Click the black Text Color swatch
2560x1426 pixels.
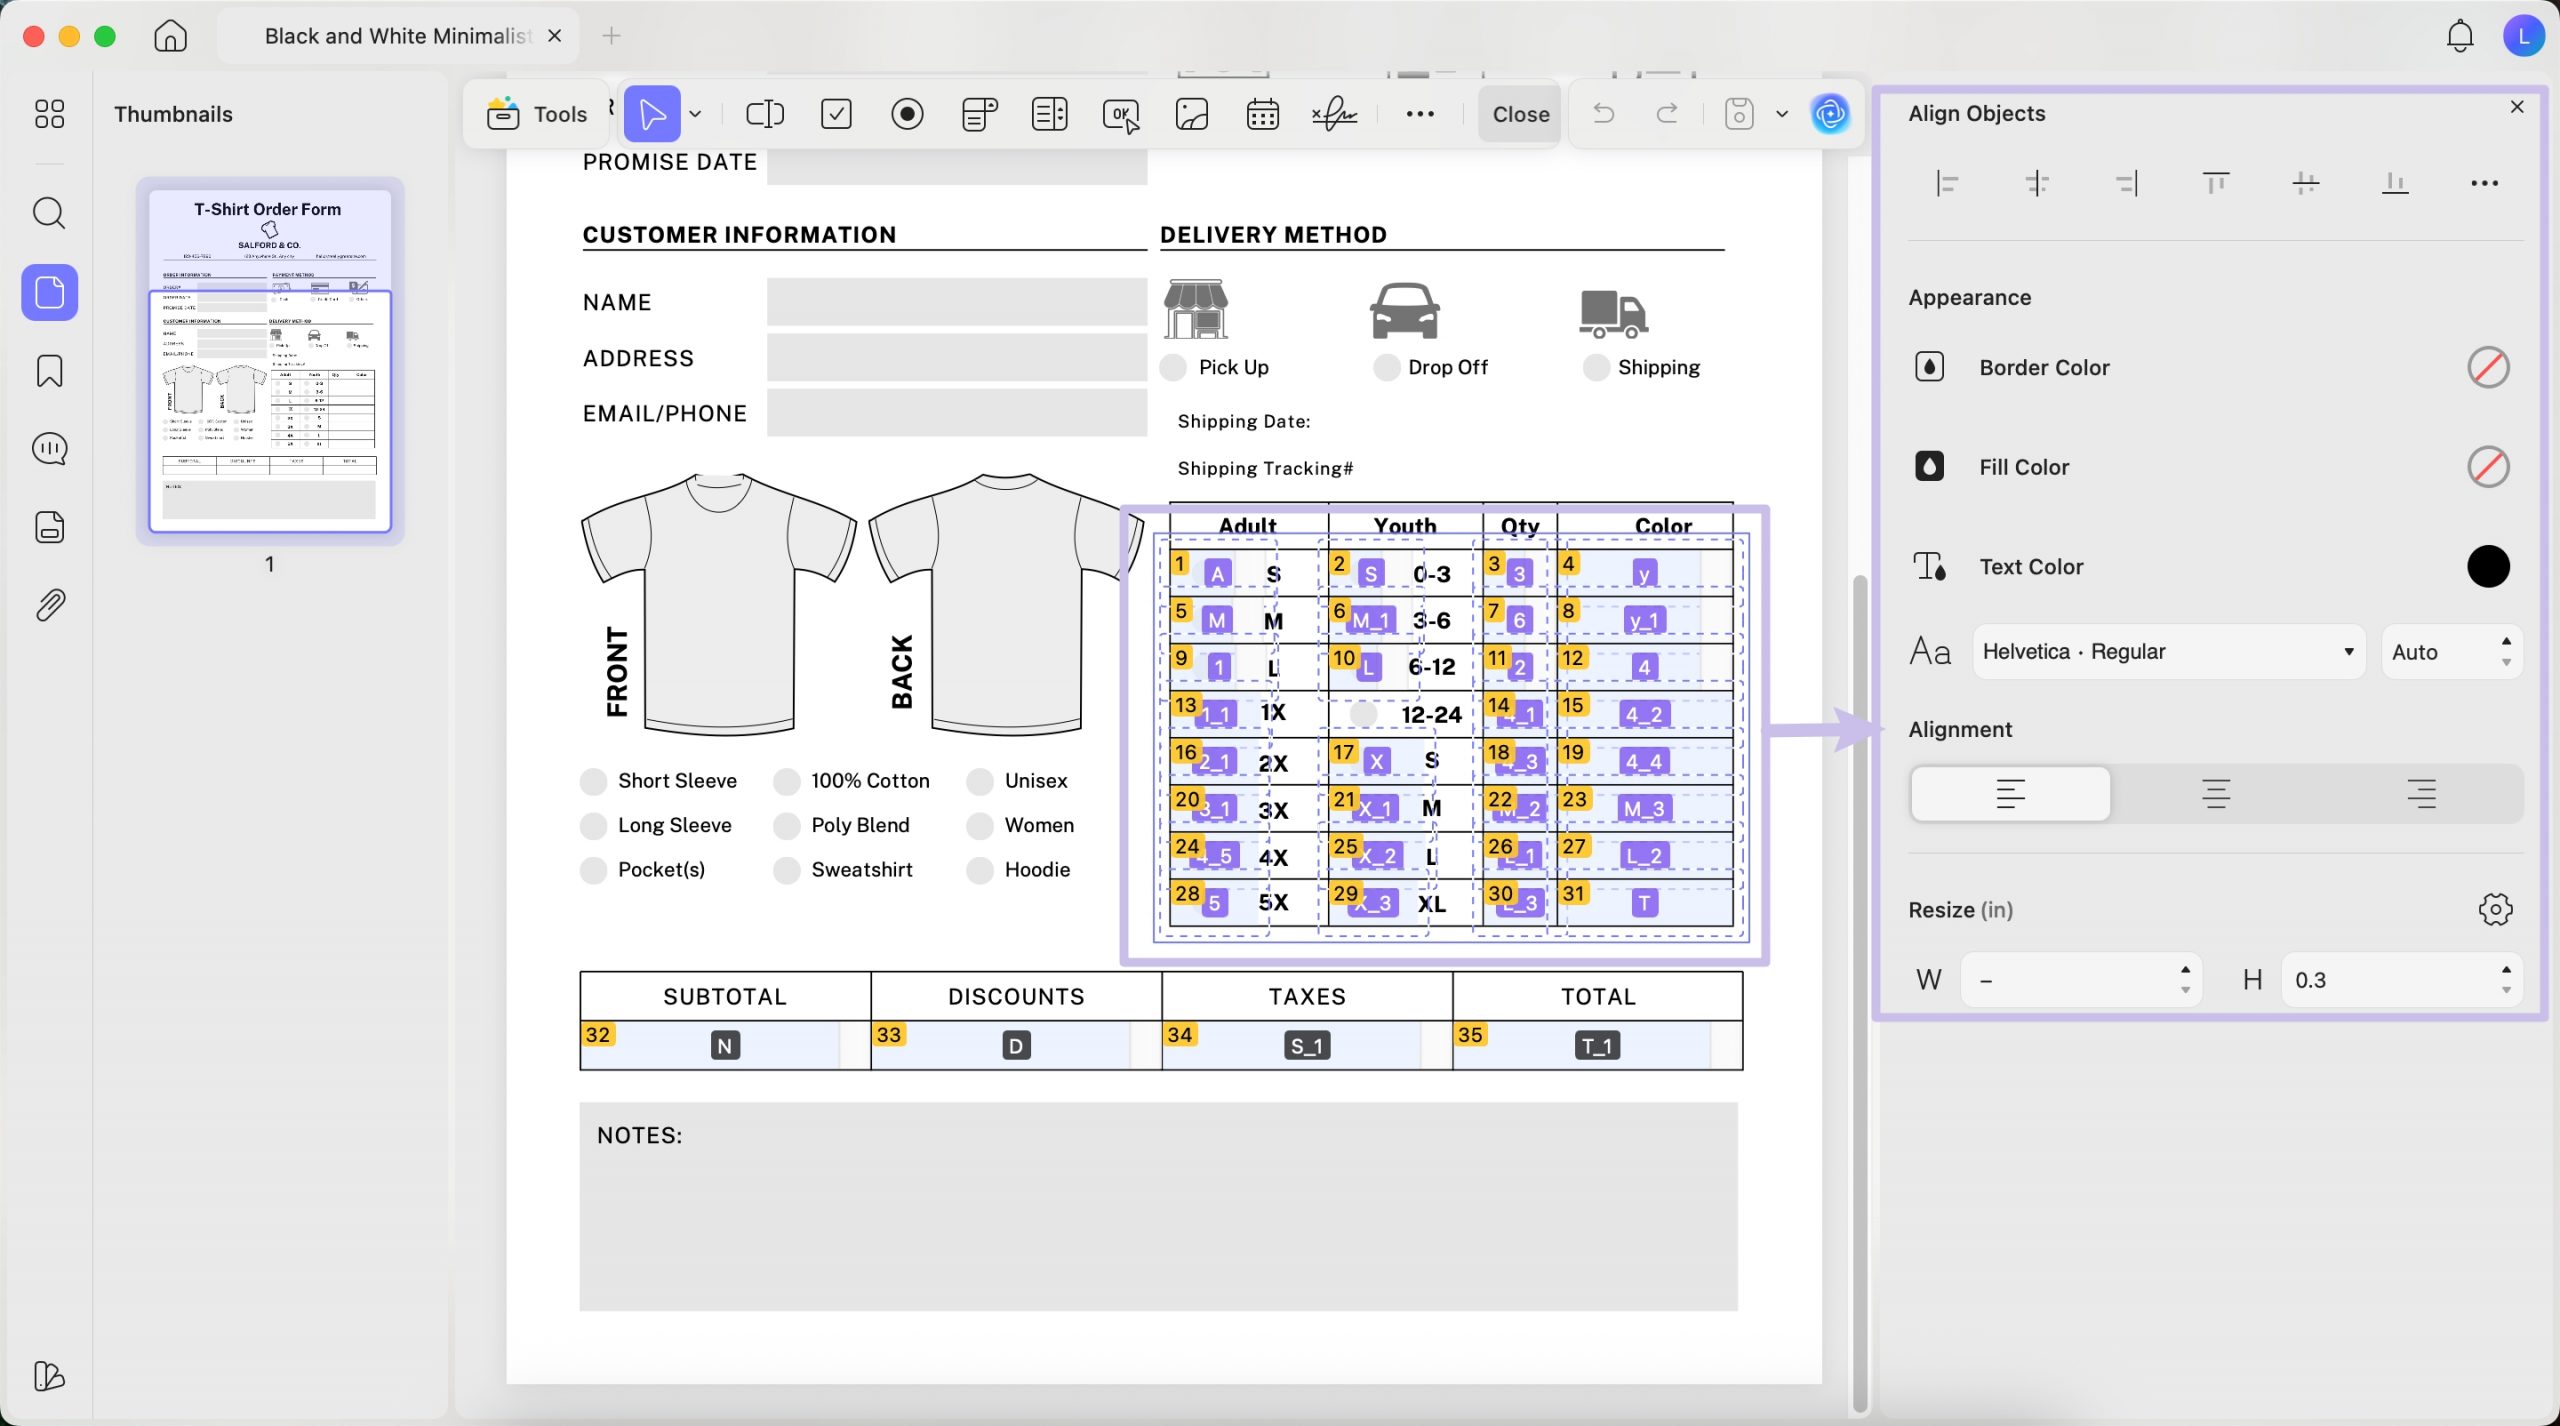click(2487, 567)
